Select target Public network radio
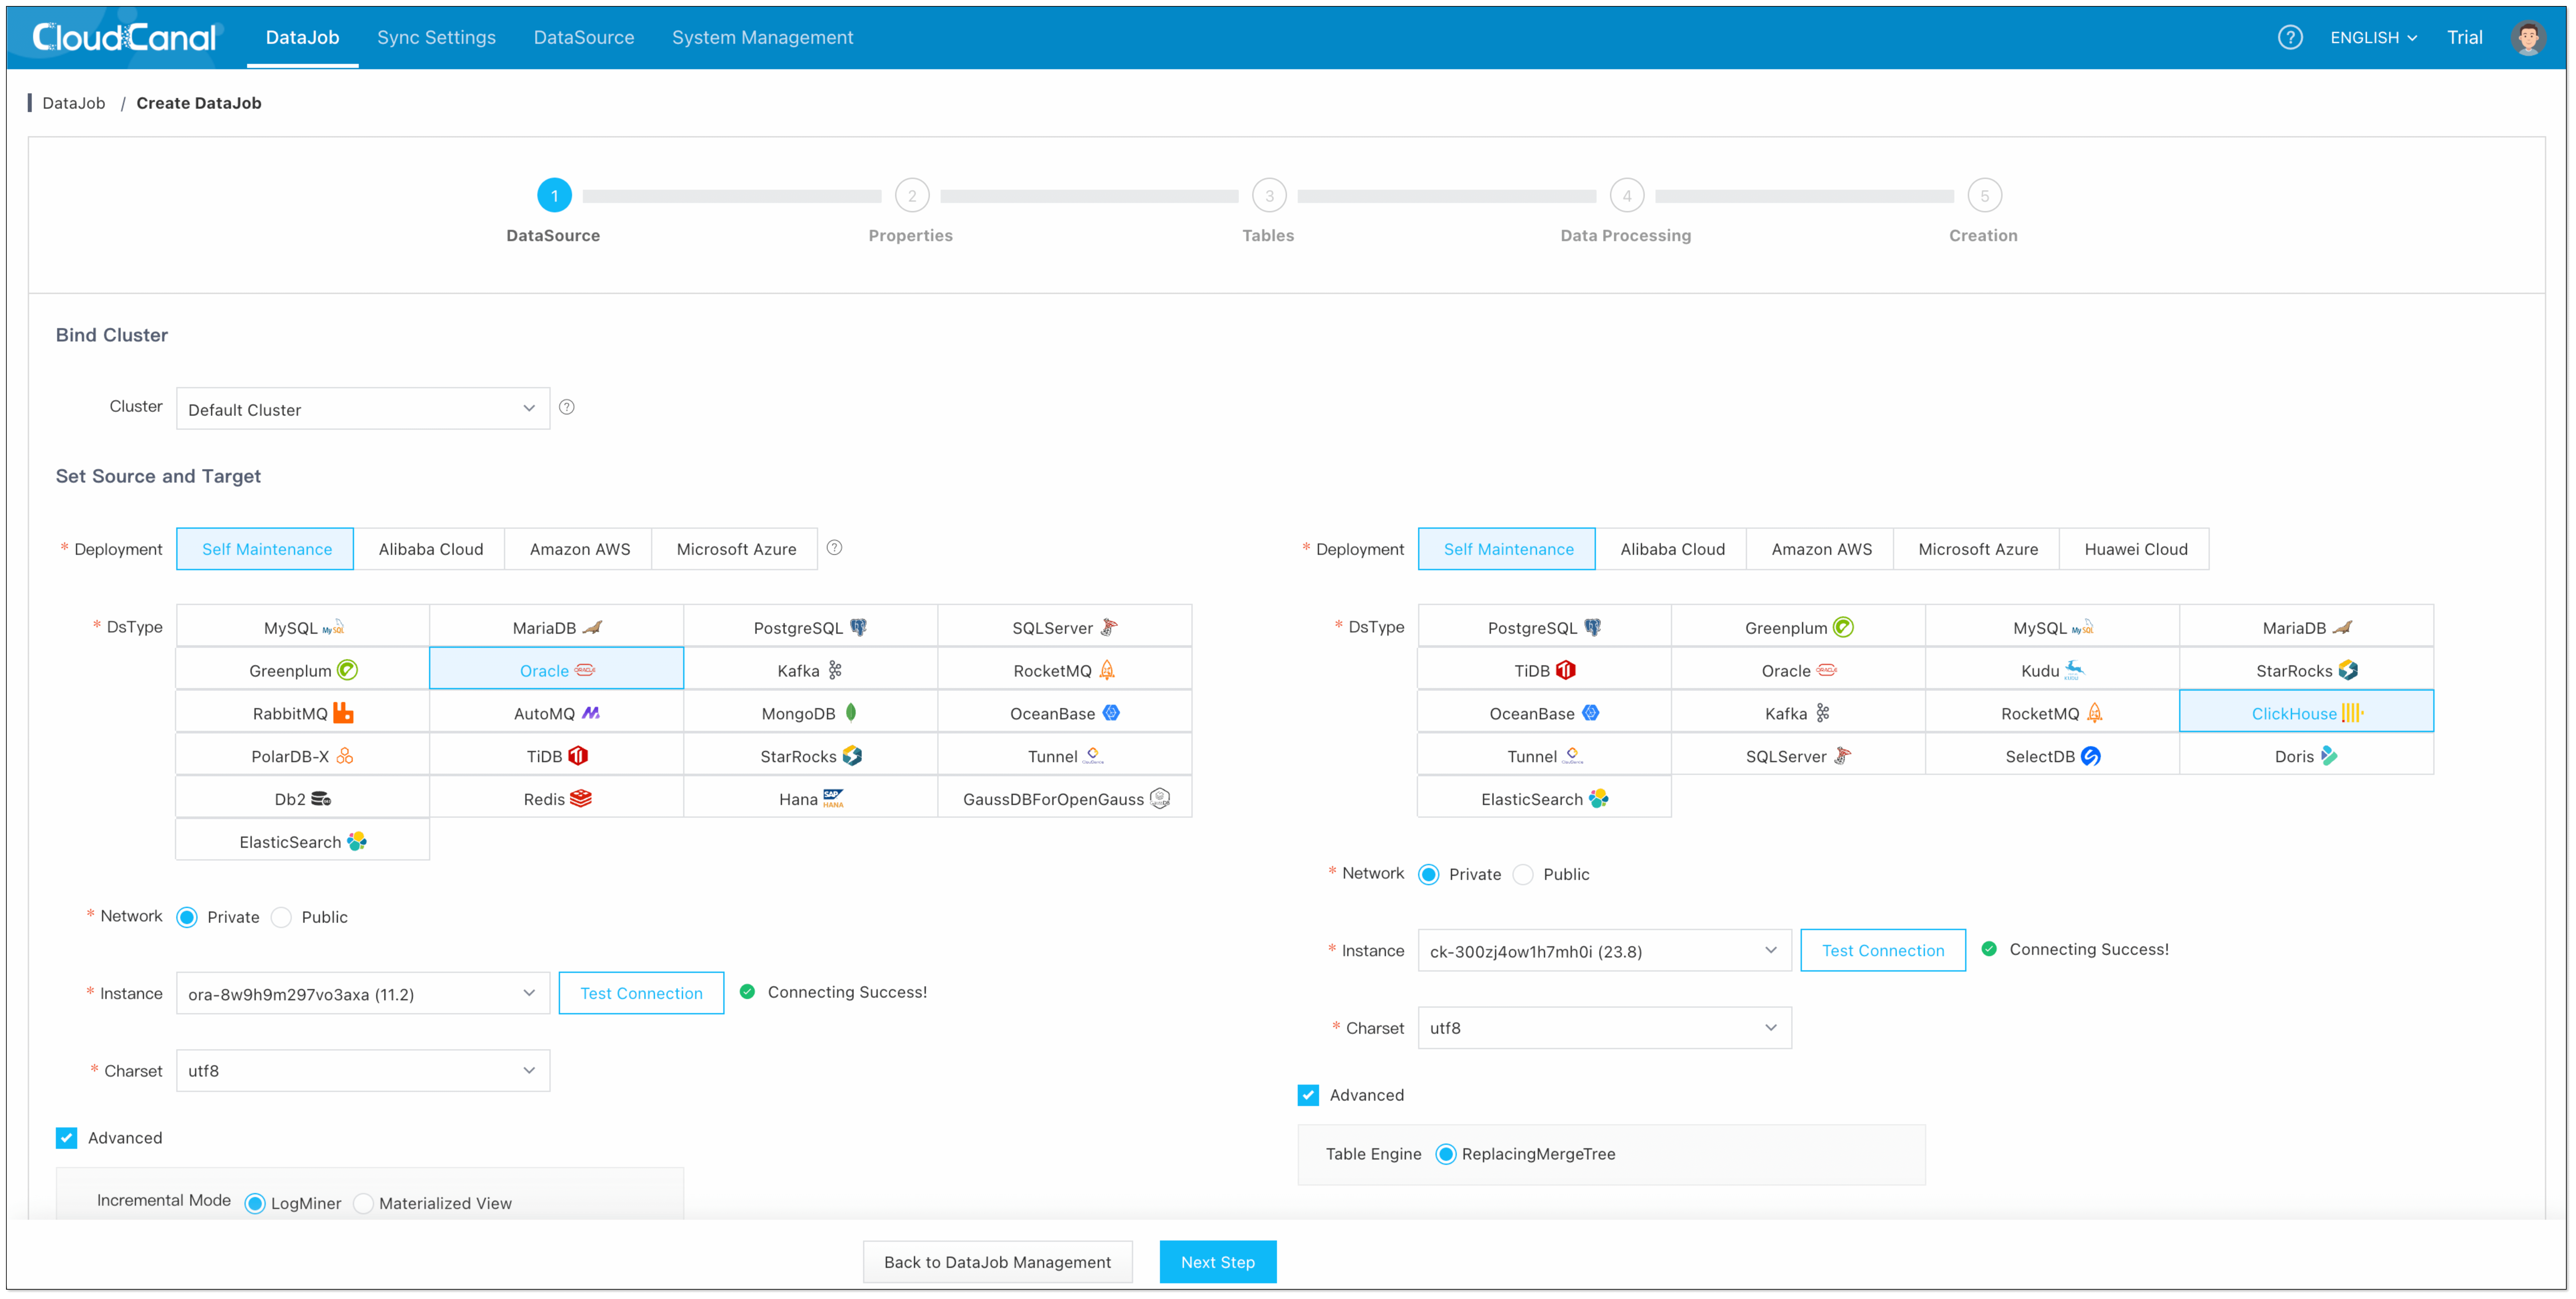Image resolution: width=2576 pixels, height=1299 pixels. [x=1523, y=874]
